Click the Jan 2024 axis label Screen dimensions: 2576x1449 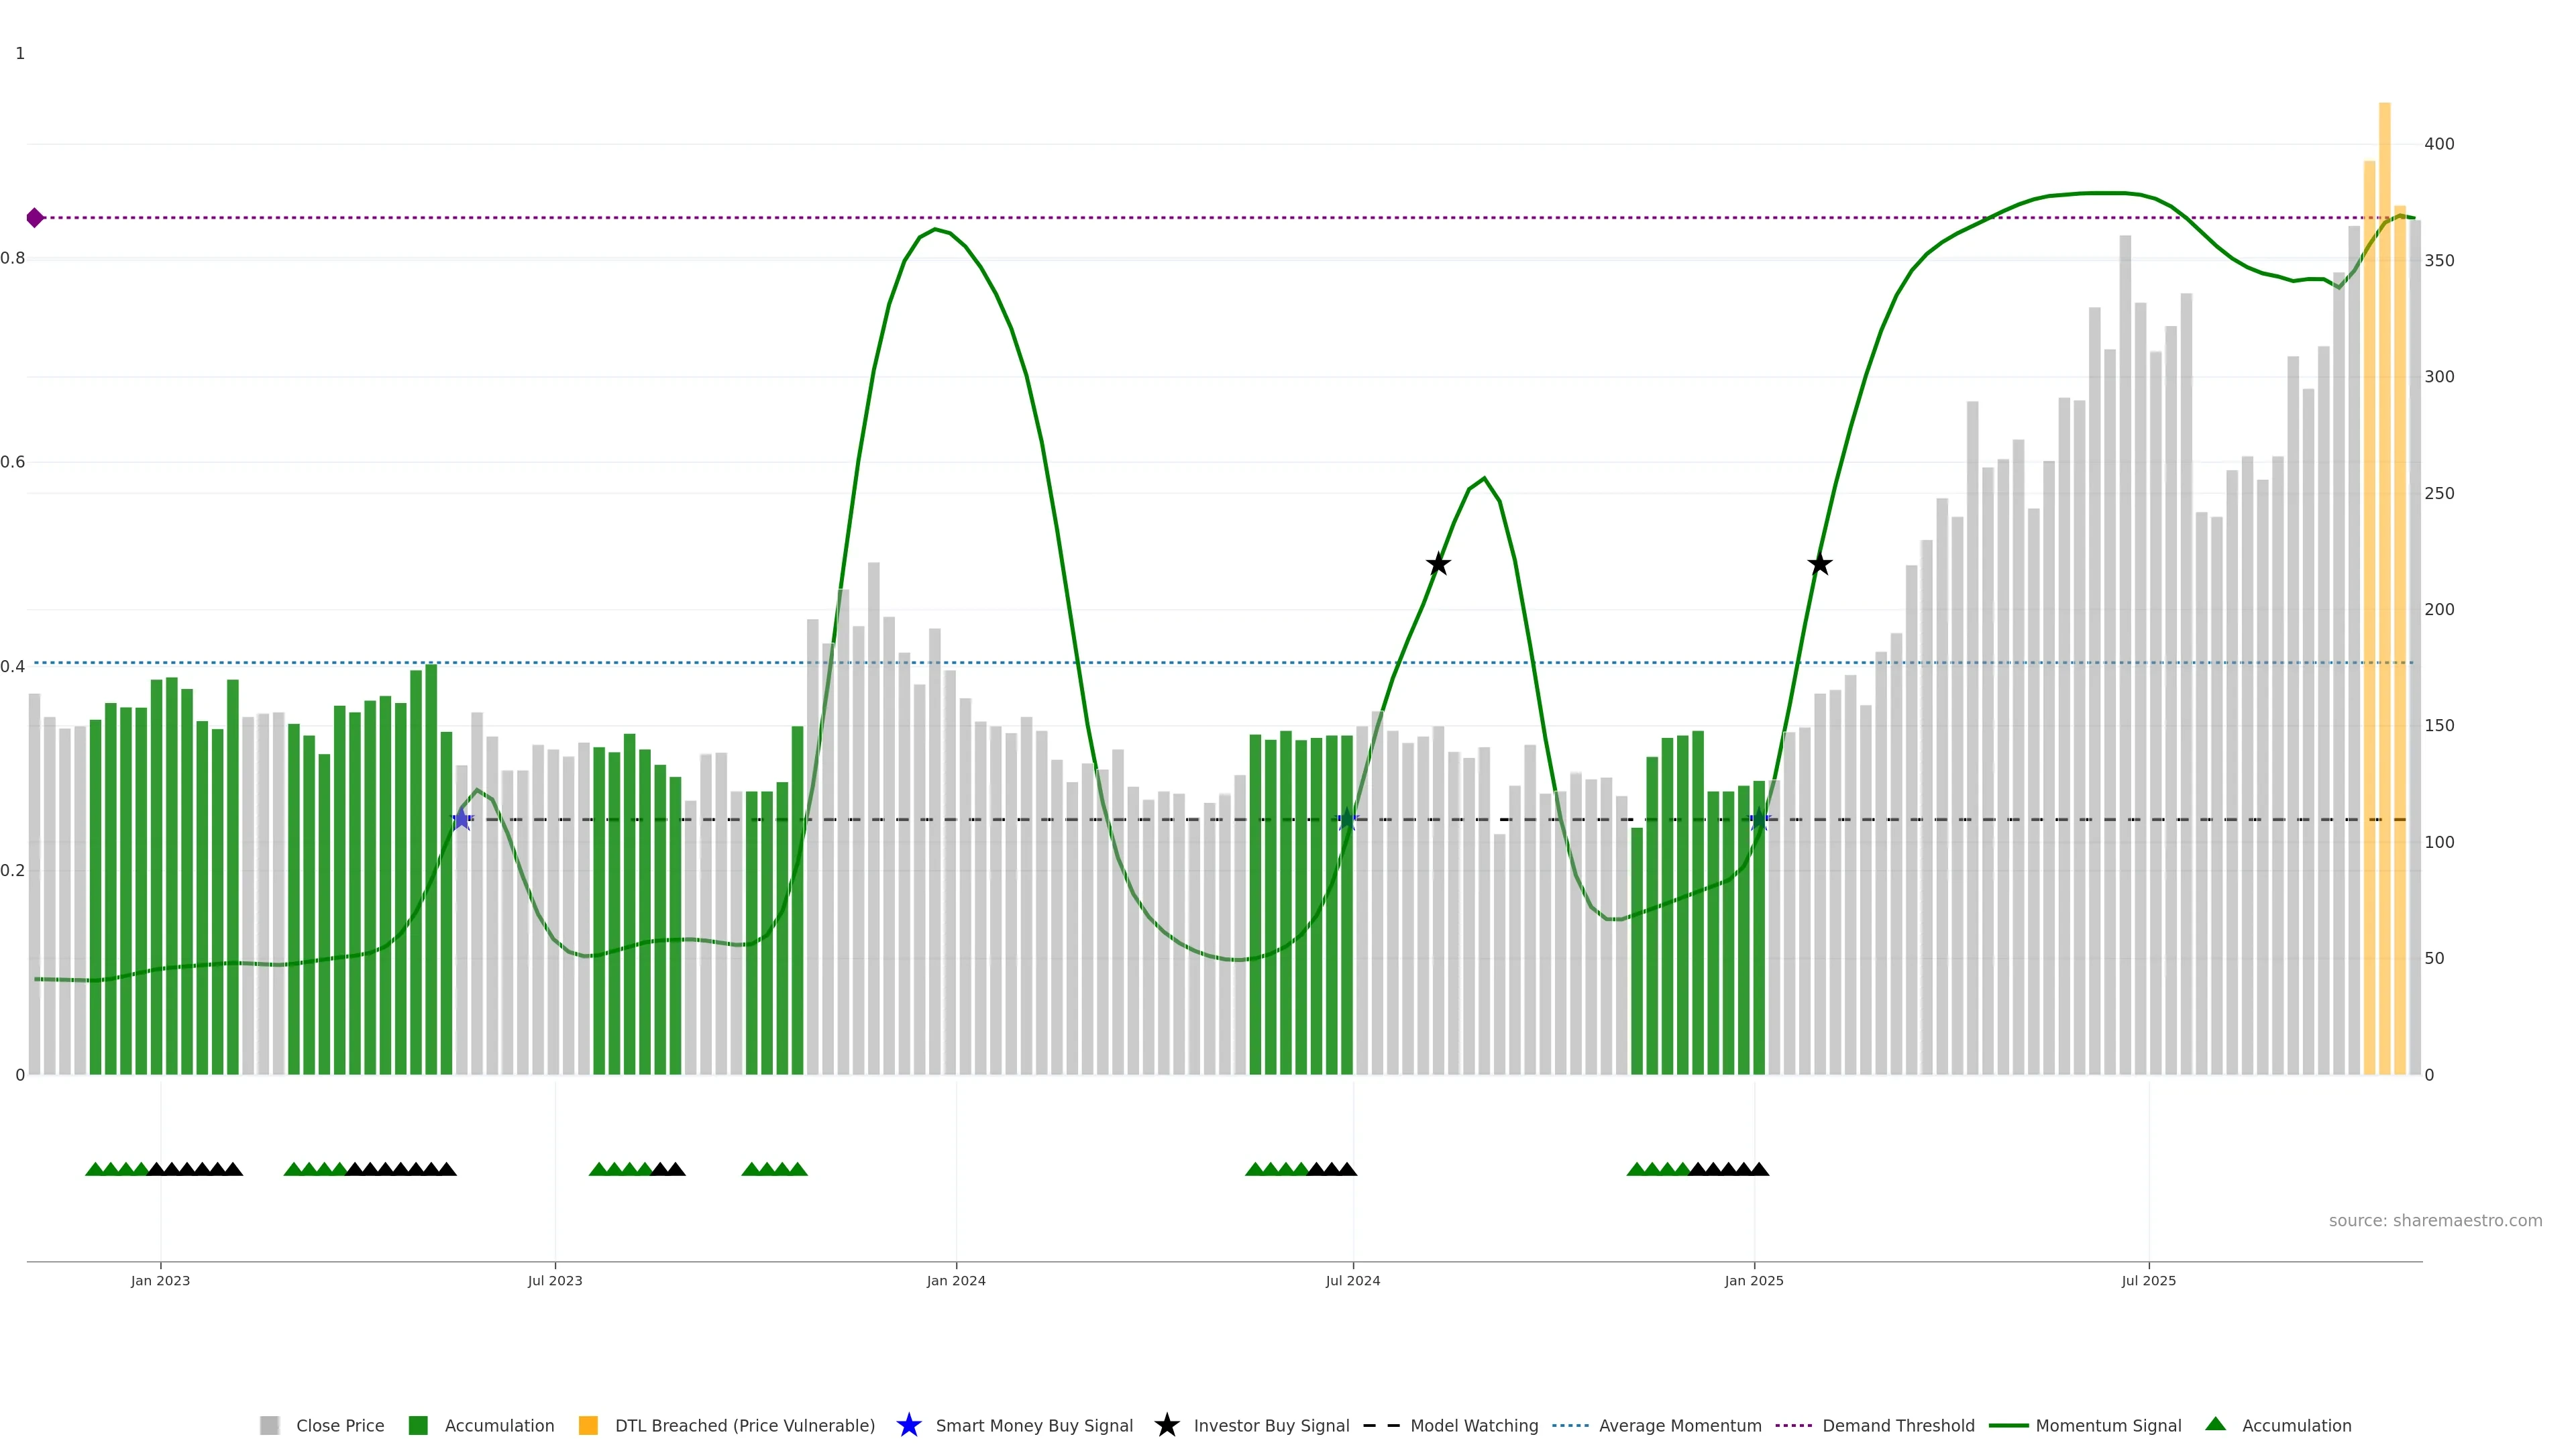point(956,1281)
